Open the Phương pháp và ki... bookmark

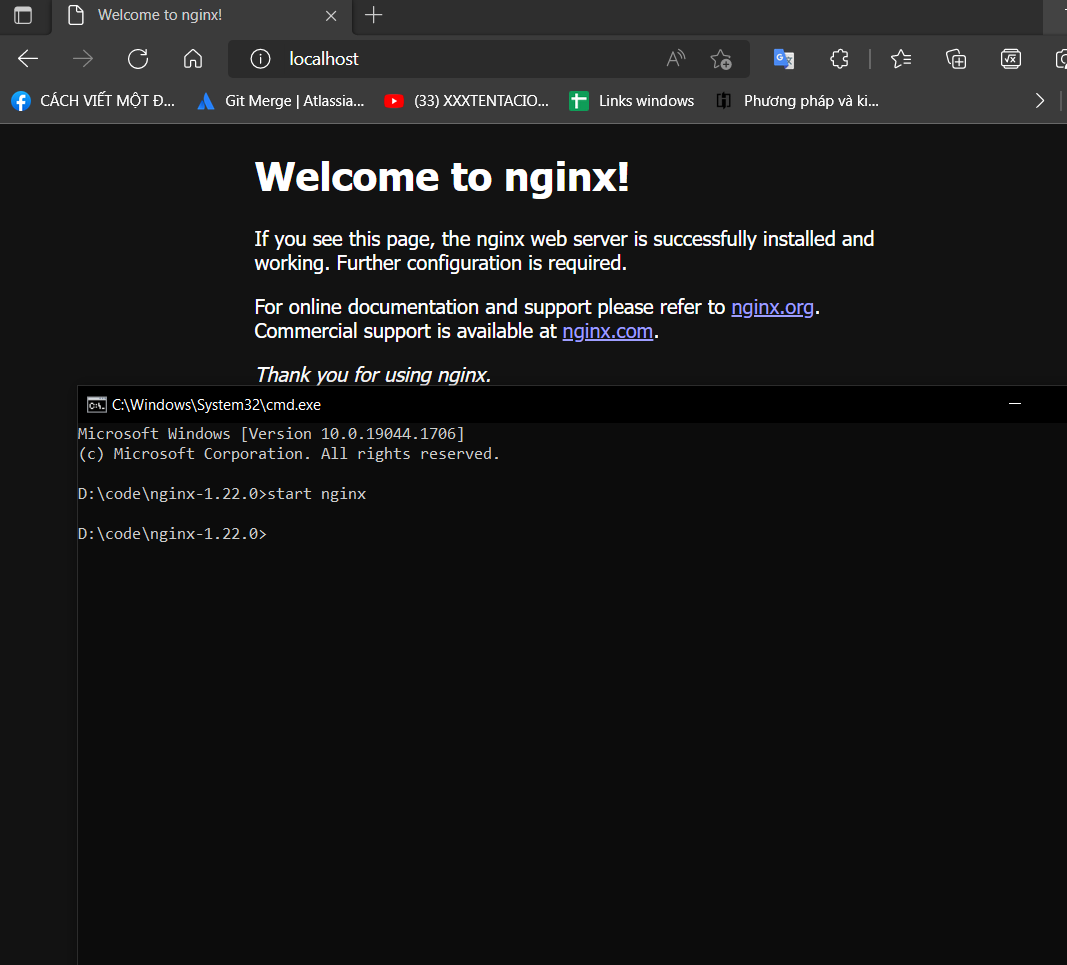(x=798, y=101)
